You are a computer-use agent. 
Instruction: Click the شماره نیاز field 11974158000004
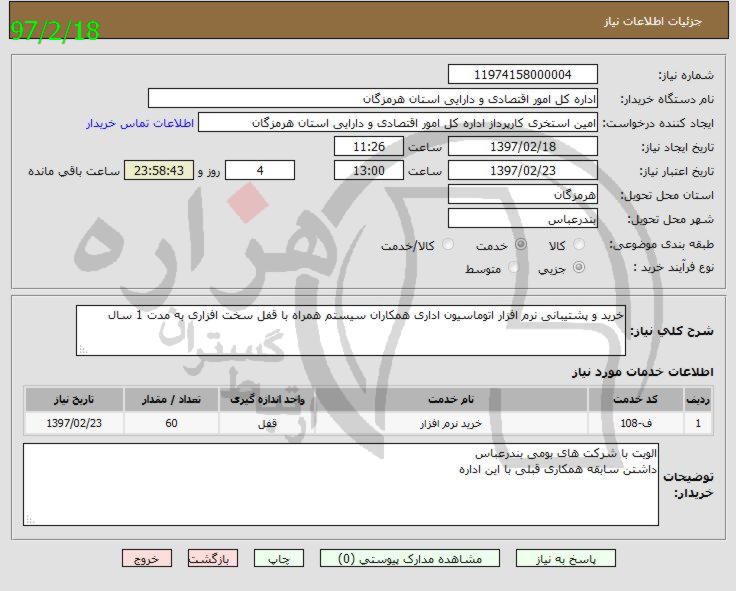523,75
